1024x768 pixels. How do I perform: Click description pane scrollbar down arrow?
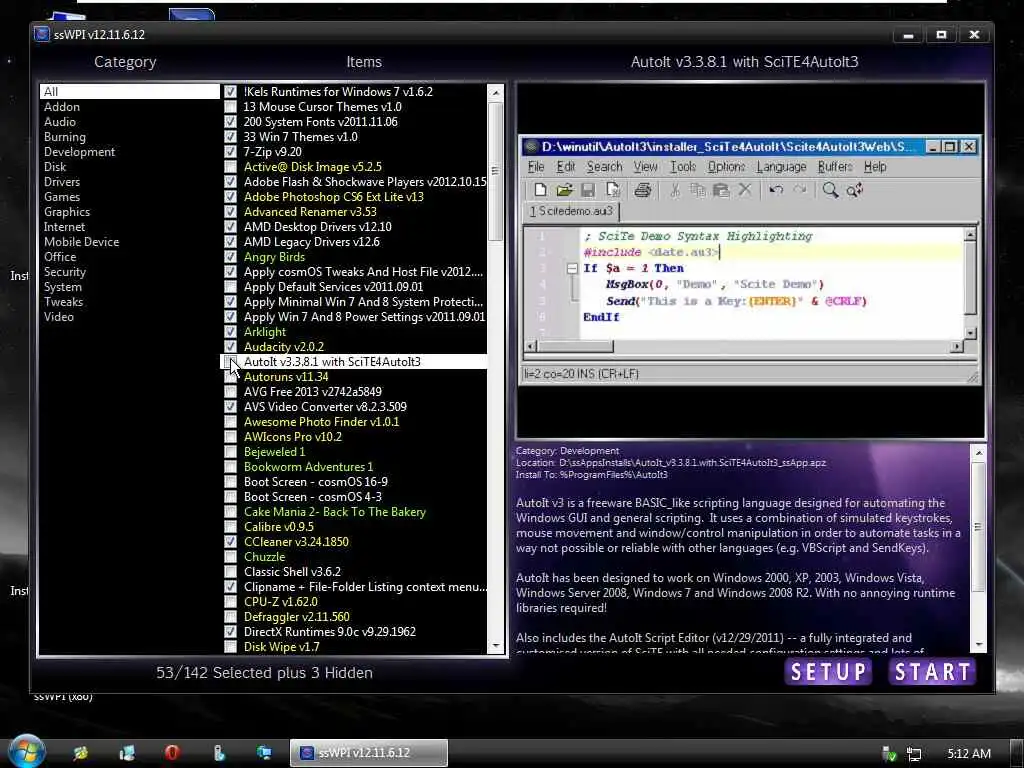pyautogui.click(x=978, y=645)
